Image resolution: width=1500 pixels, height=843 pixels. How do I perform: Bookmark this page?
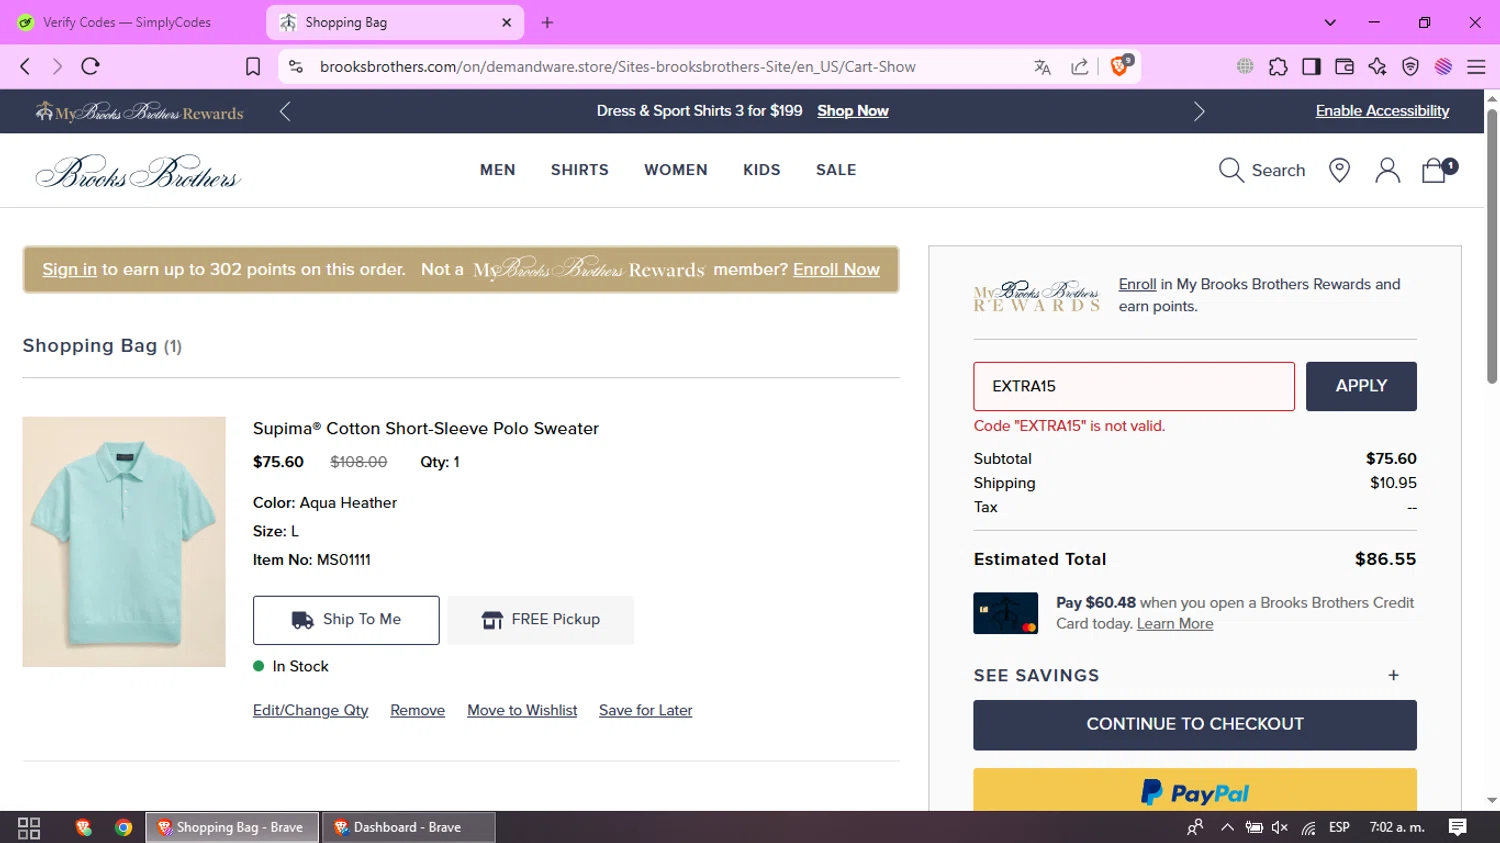coord(253,66)
